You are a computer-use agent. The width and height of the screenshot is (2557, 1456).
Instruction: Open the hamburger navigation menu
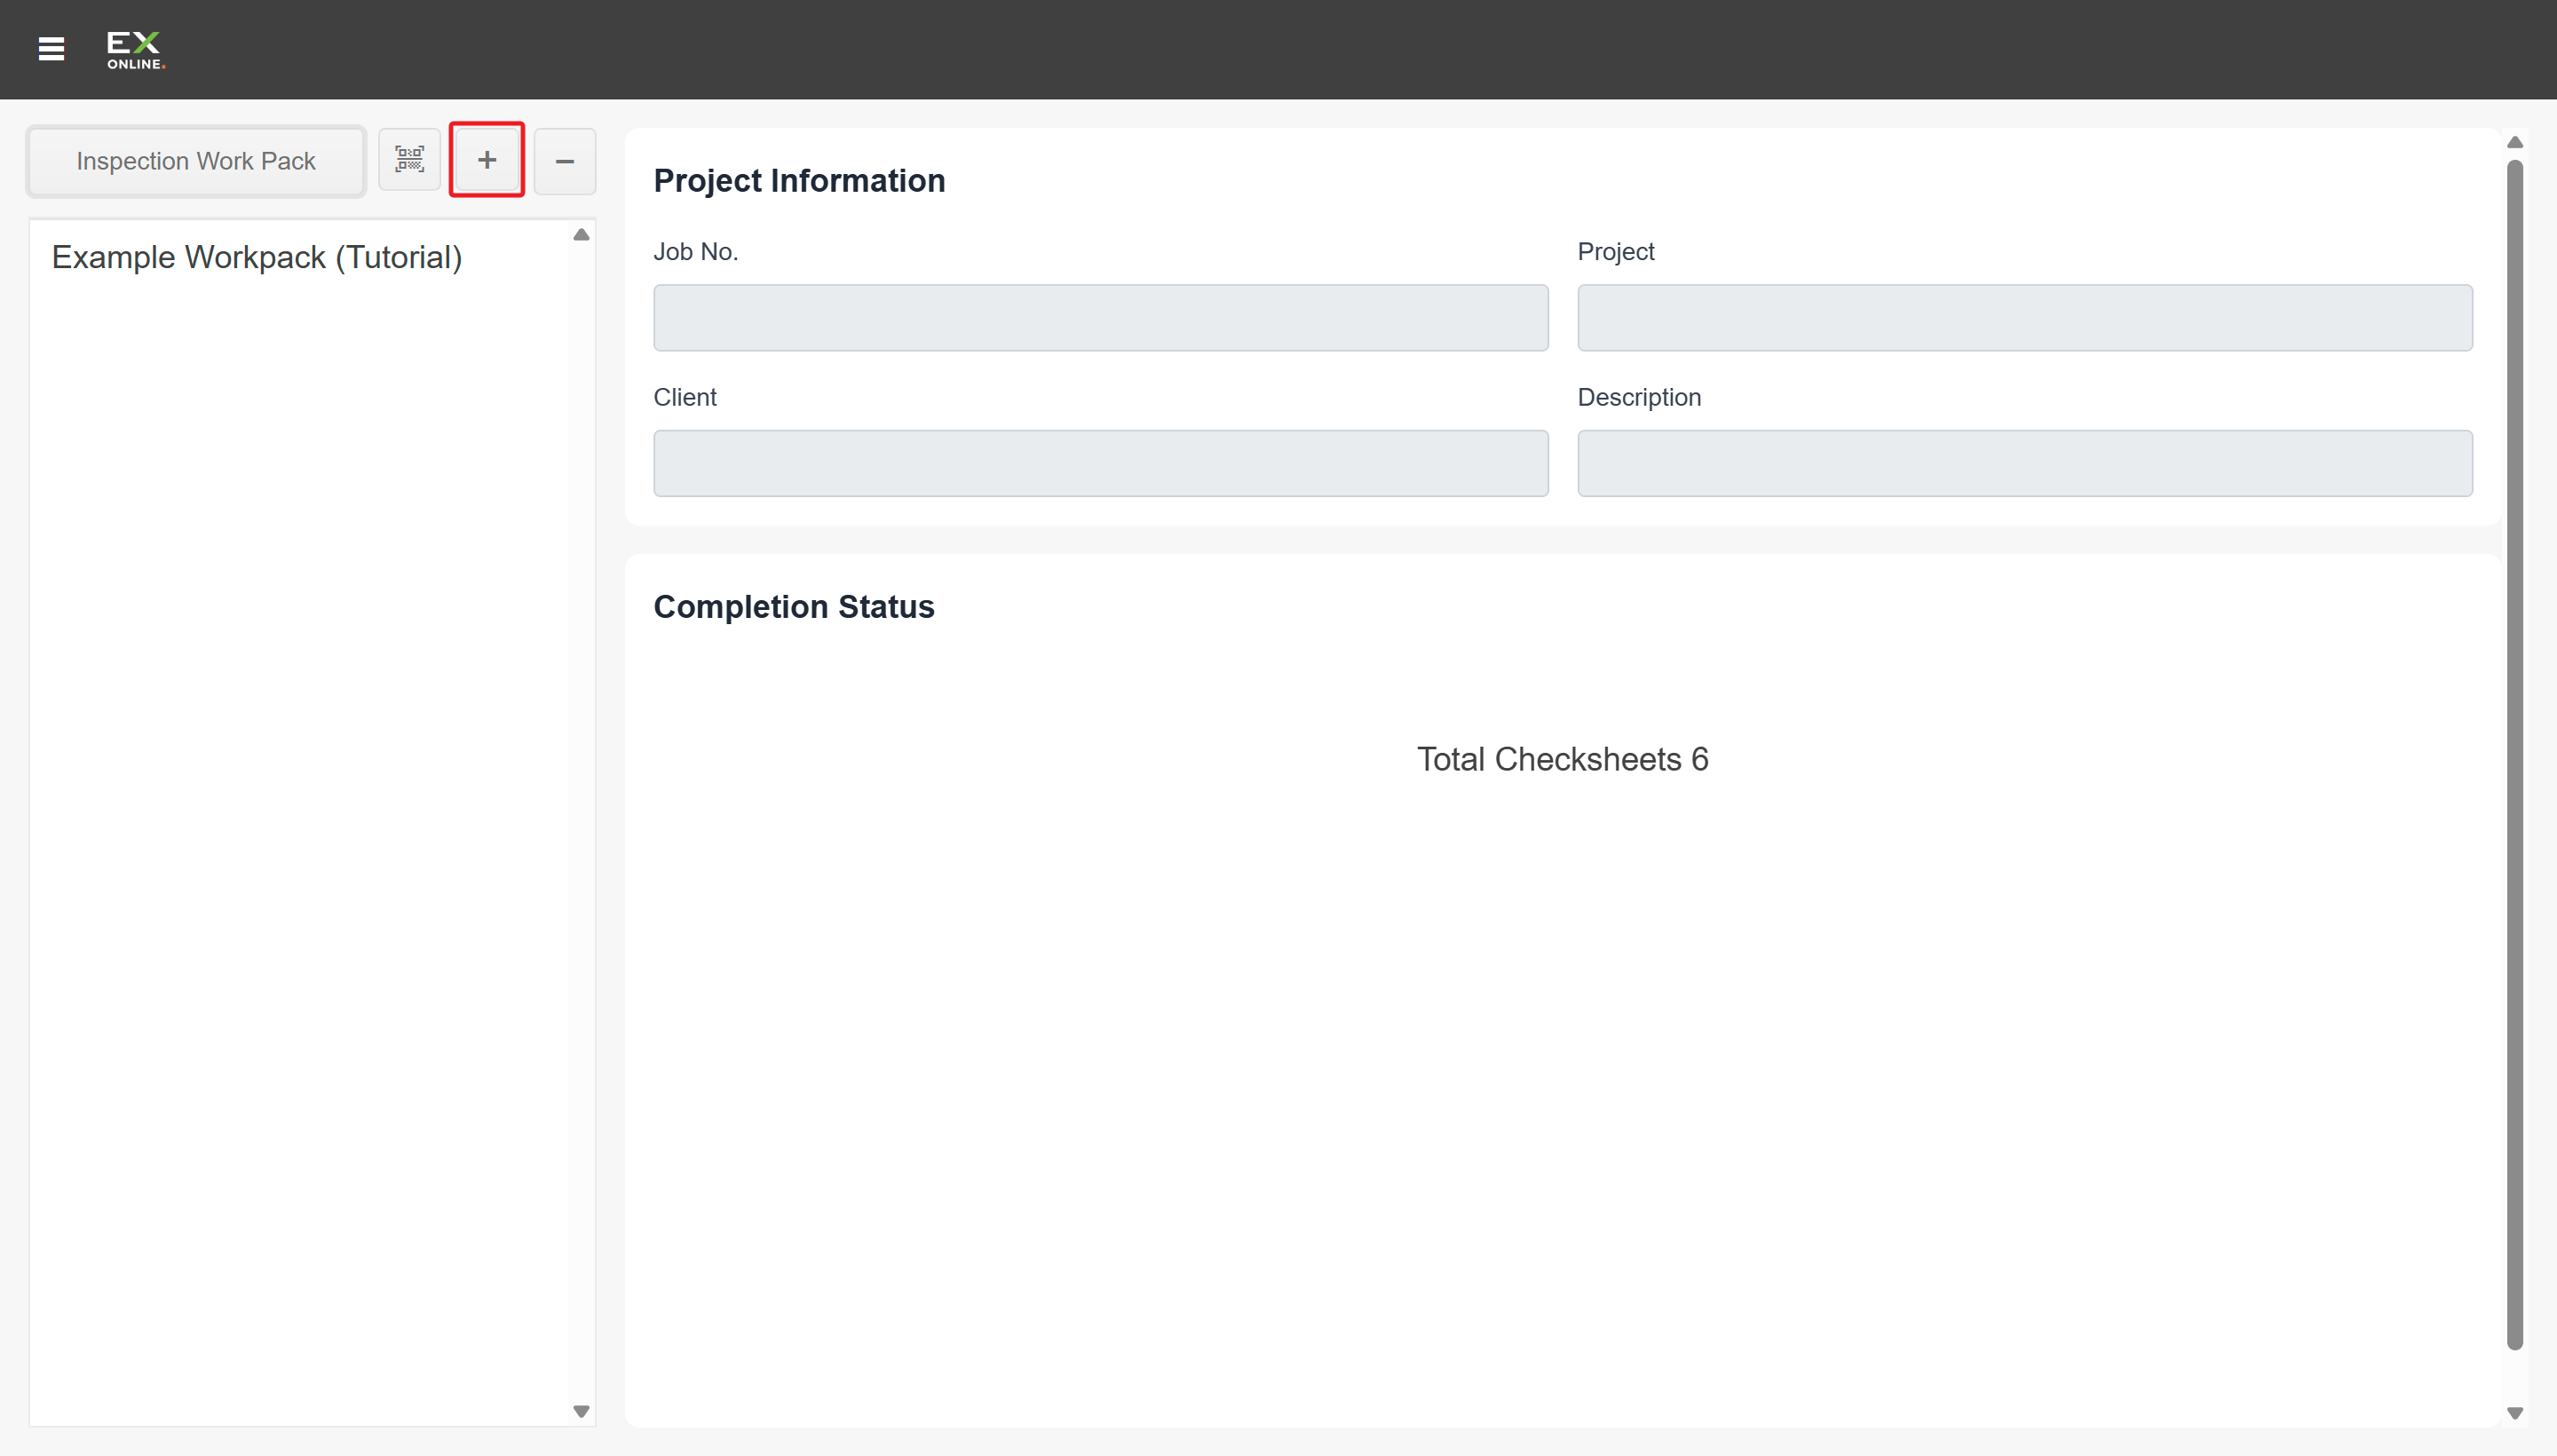51,49
